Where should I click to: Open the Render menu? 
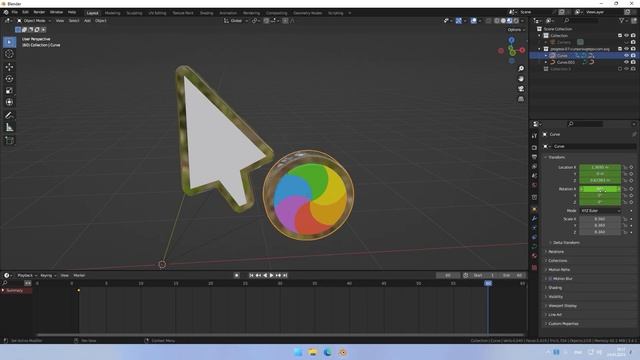coord(39,13)
